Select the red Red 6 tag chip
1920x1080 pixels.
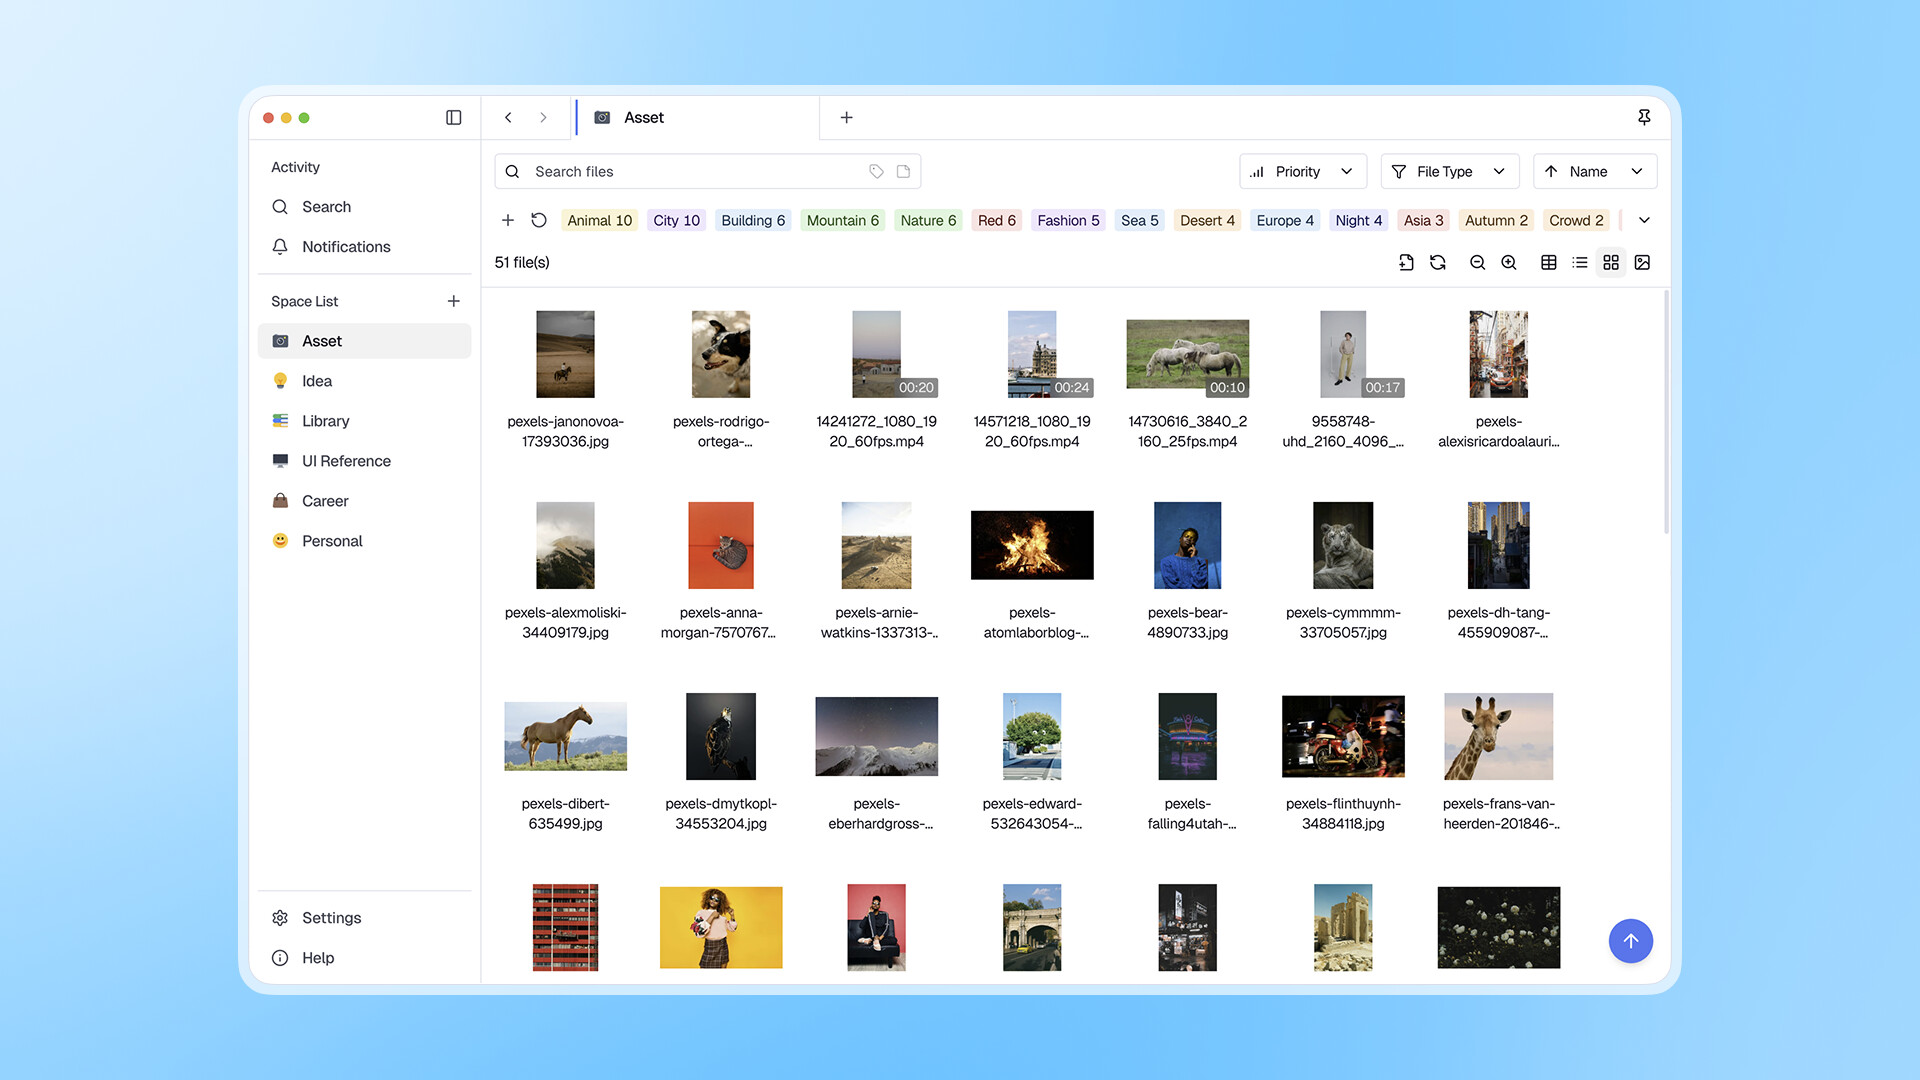[996, 220]
